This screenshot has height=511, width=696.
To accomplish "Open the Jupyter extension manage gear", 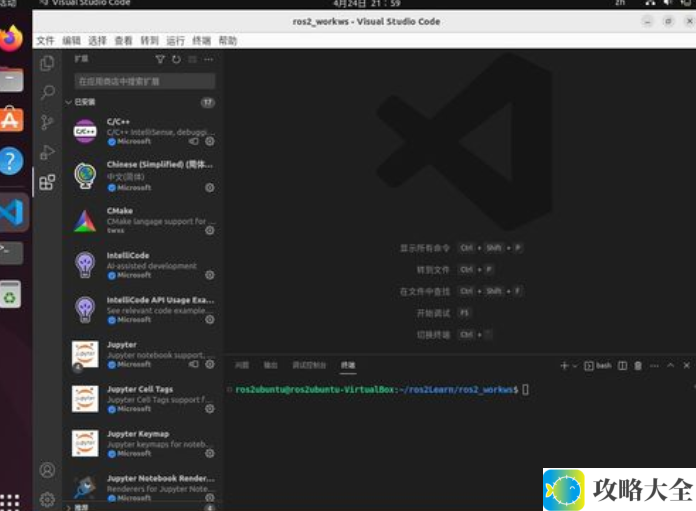I will coord(210,364).
